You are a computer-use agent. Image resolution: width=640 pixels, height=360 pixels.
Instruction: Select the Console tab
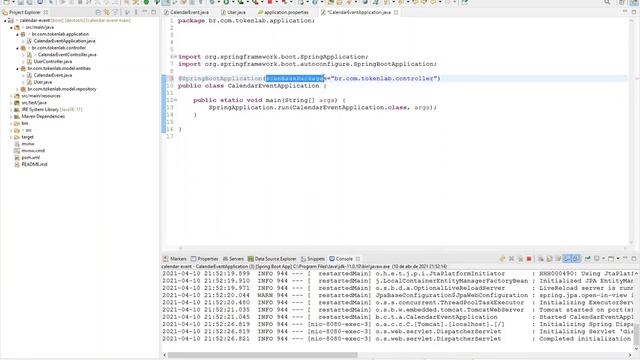pyautogui.click(x=341, y=259)
